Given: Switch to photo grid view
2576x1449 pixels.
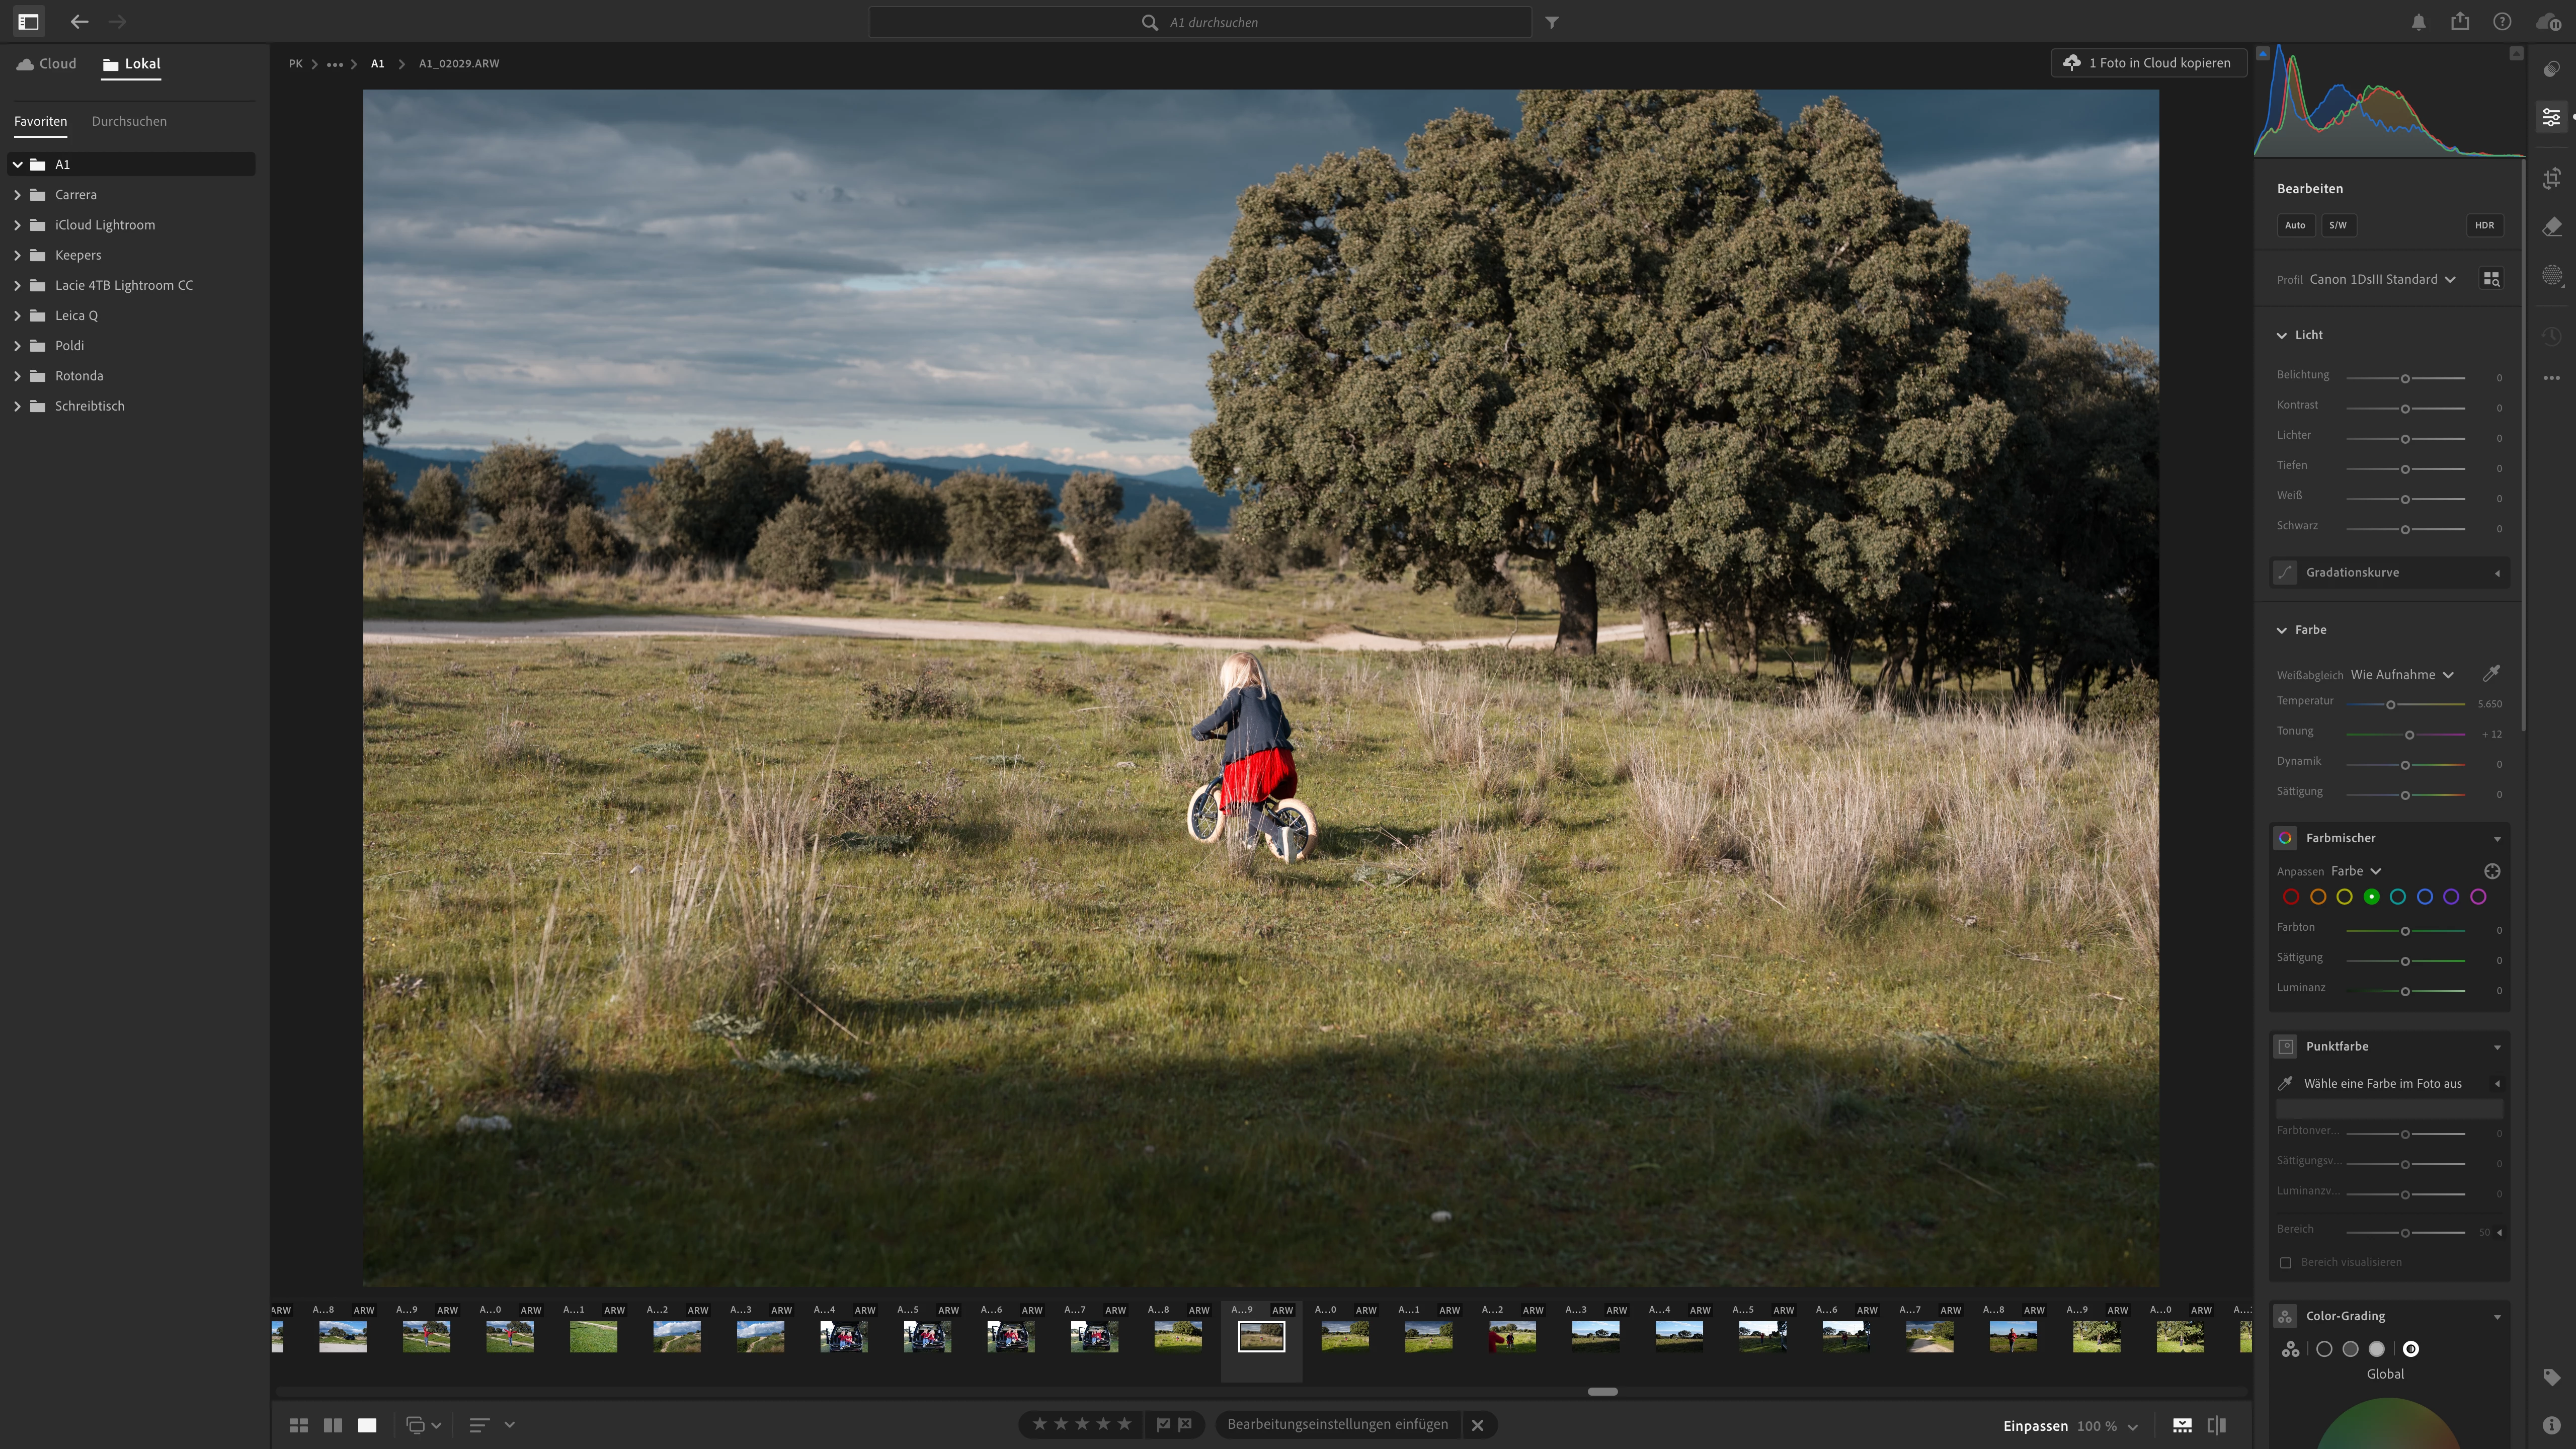Looking at the screenshot, I should point(298,1425).
